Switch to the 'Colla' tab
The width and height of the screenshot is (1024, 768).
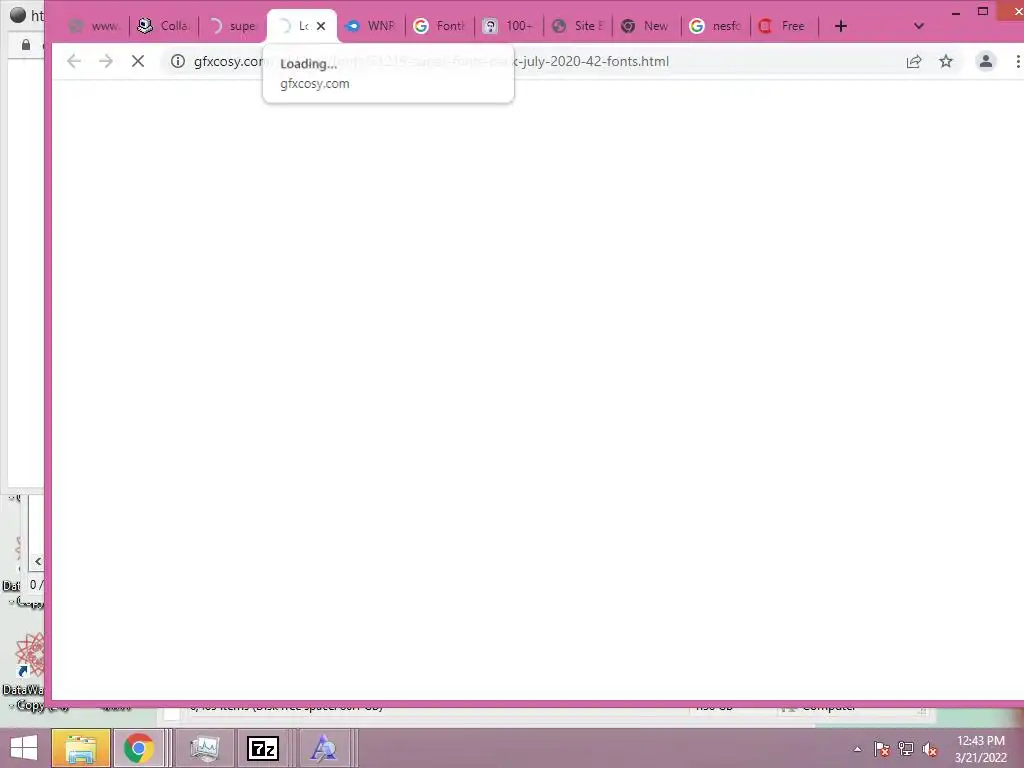pos(165,26)
